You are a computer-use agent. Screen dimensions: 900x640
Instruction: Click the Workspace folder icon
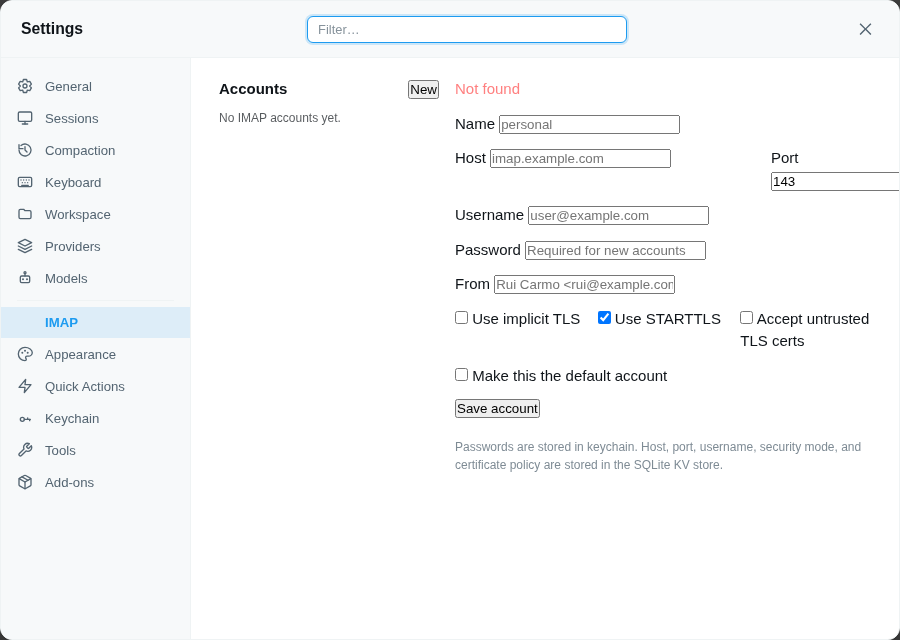pos(25,215)
